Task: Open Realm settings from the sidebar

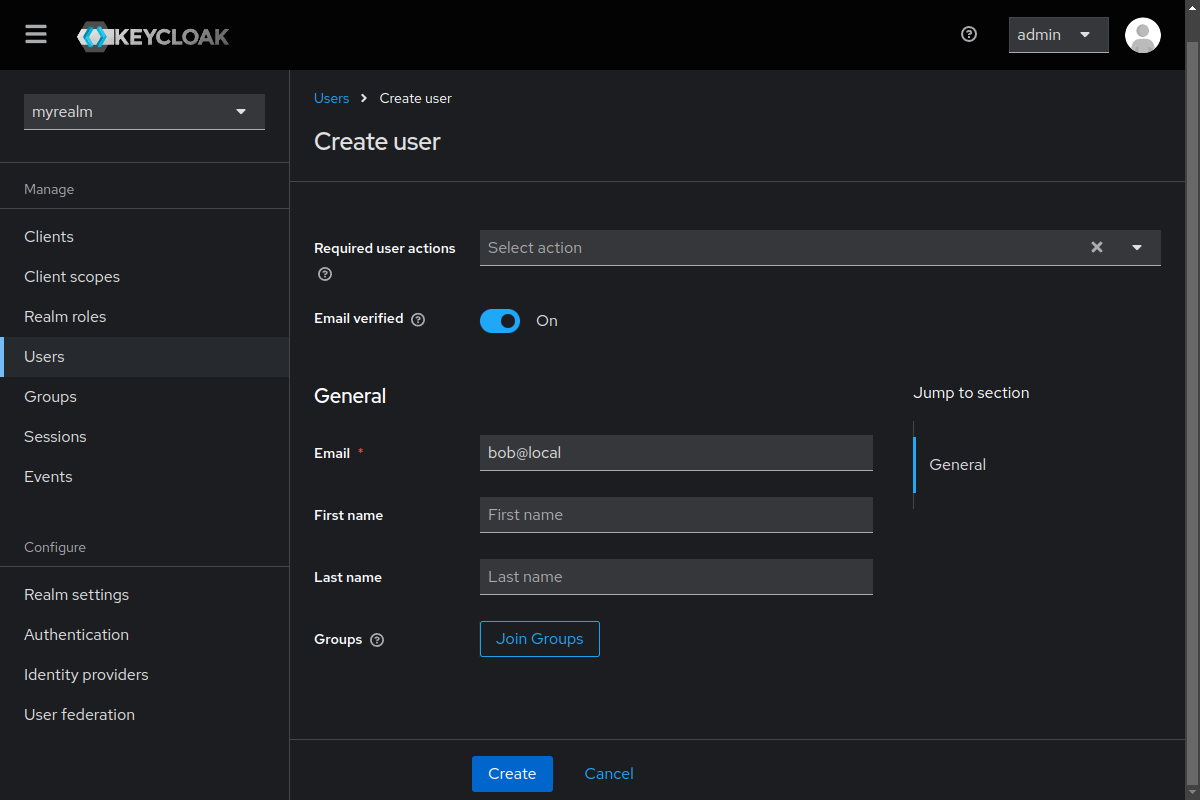Action: tap(76, 595)
